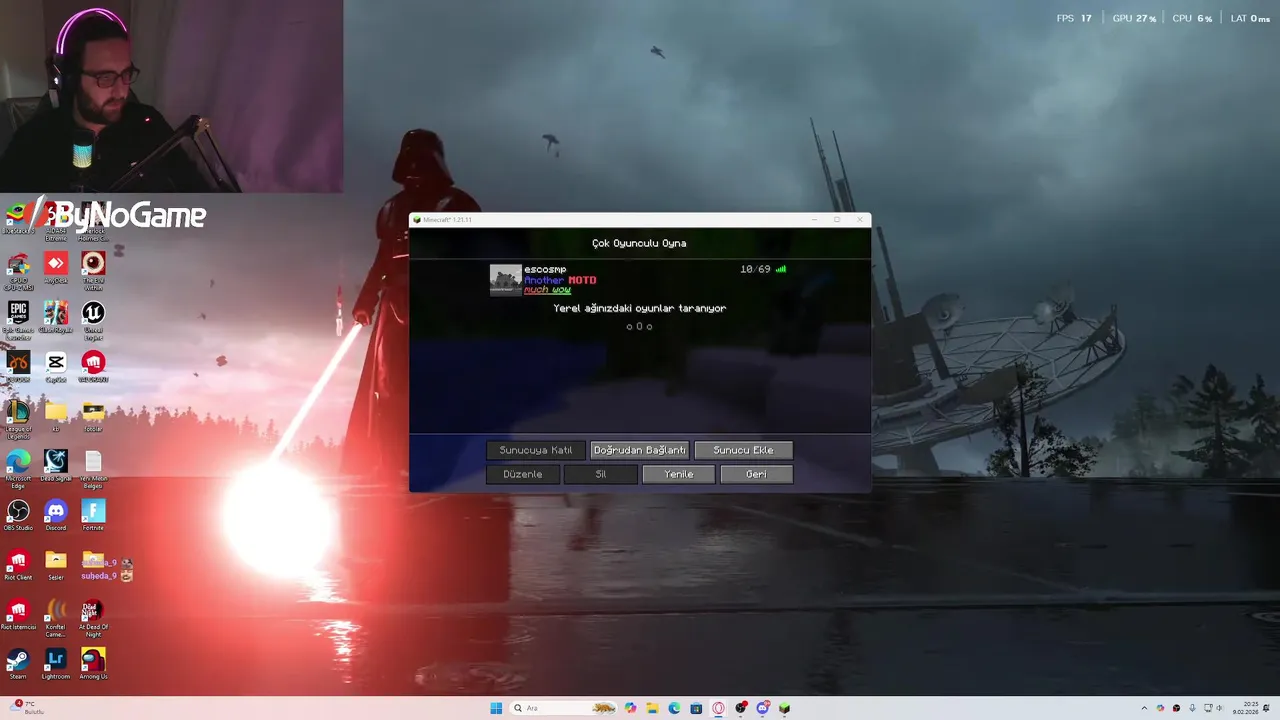This screenshot has height=720, width=1280.
Task: Launch Steam desktop shortcut
Action: click(x=18, y=664)
